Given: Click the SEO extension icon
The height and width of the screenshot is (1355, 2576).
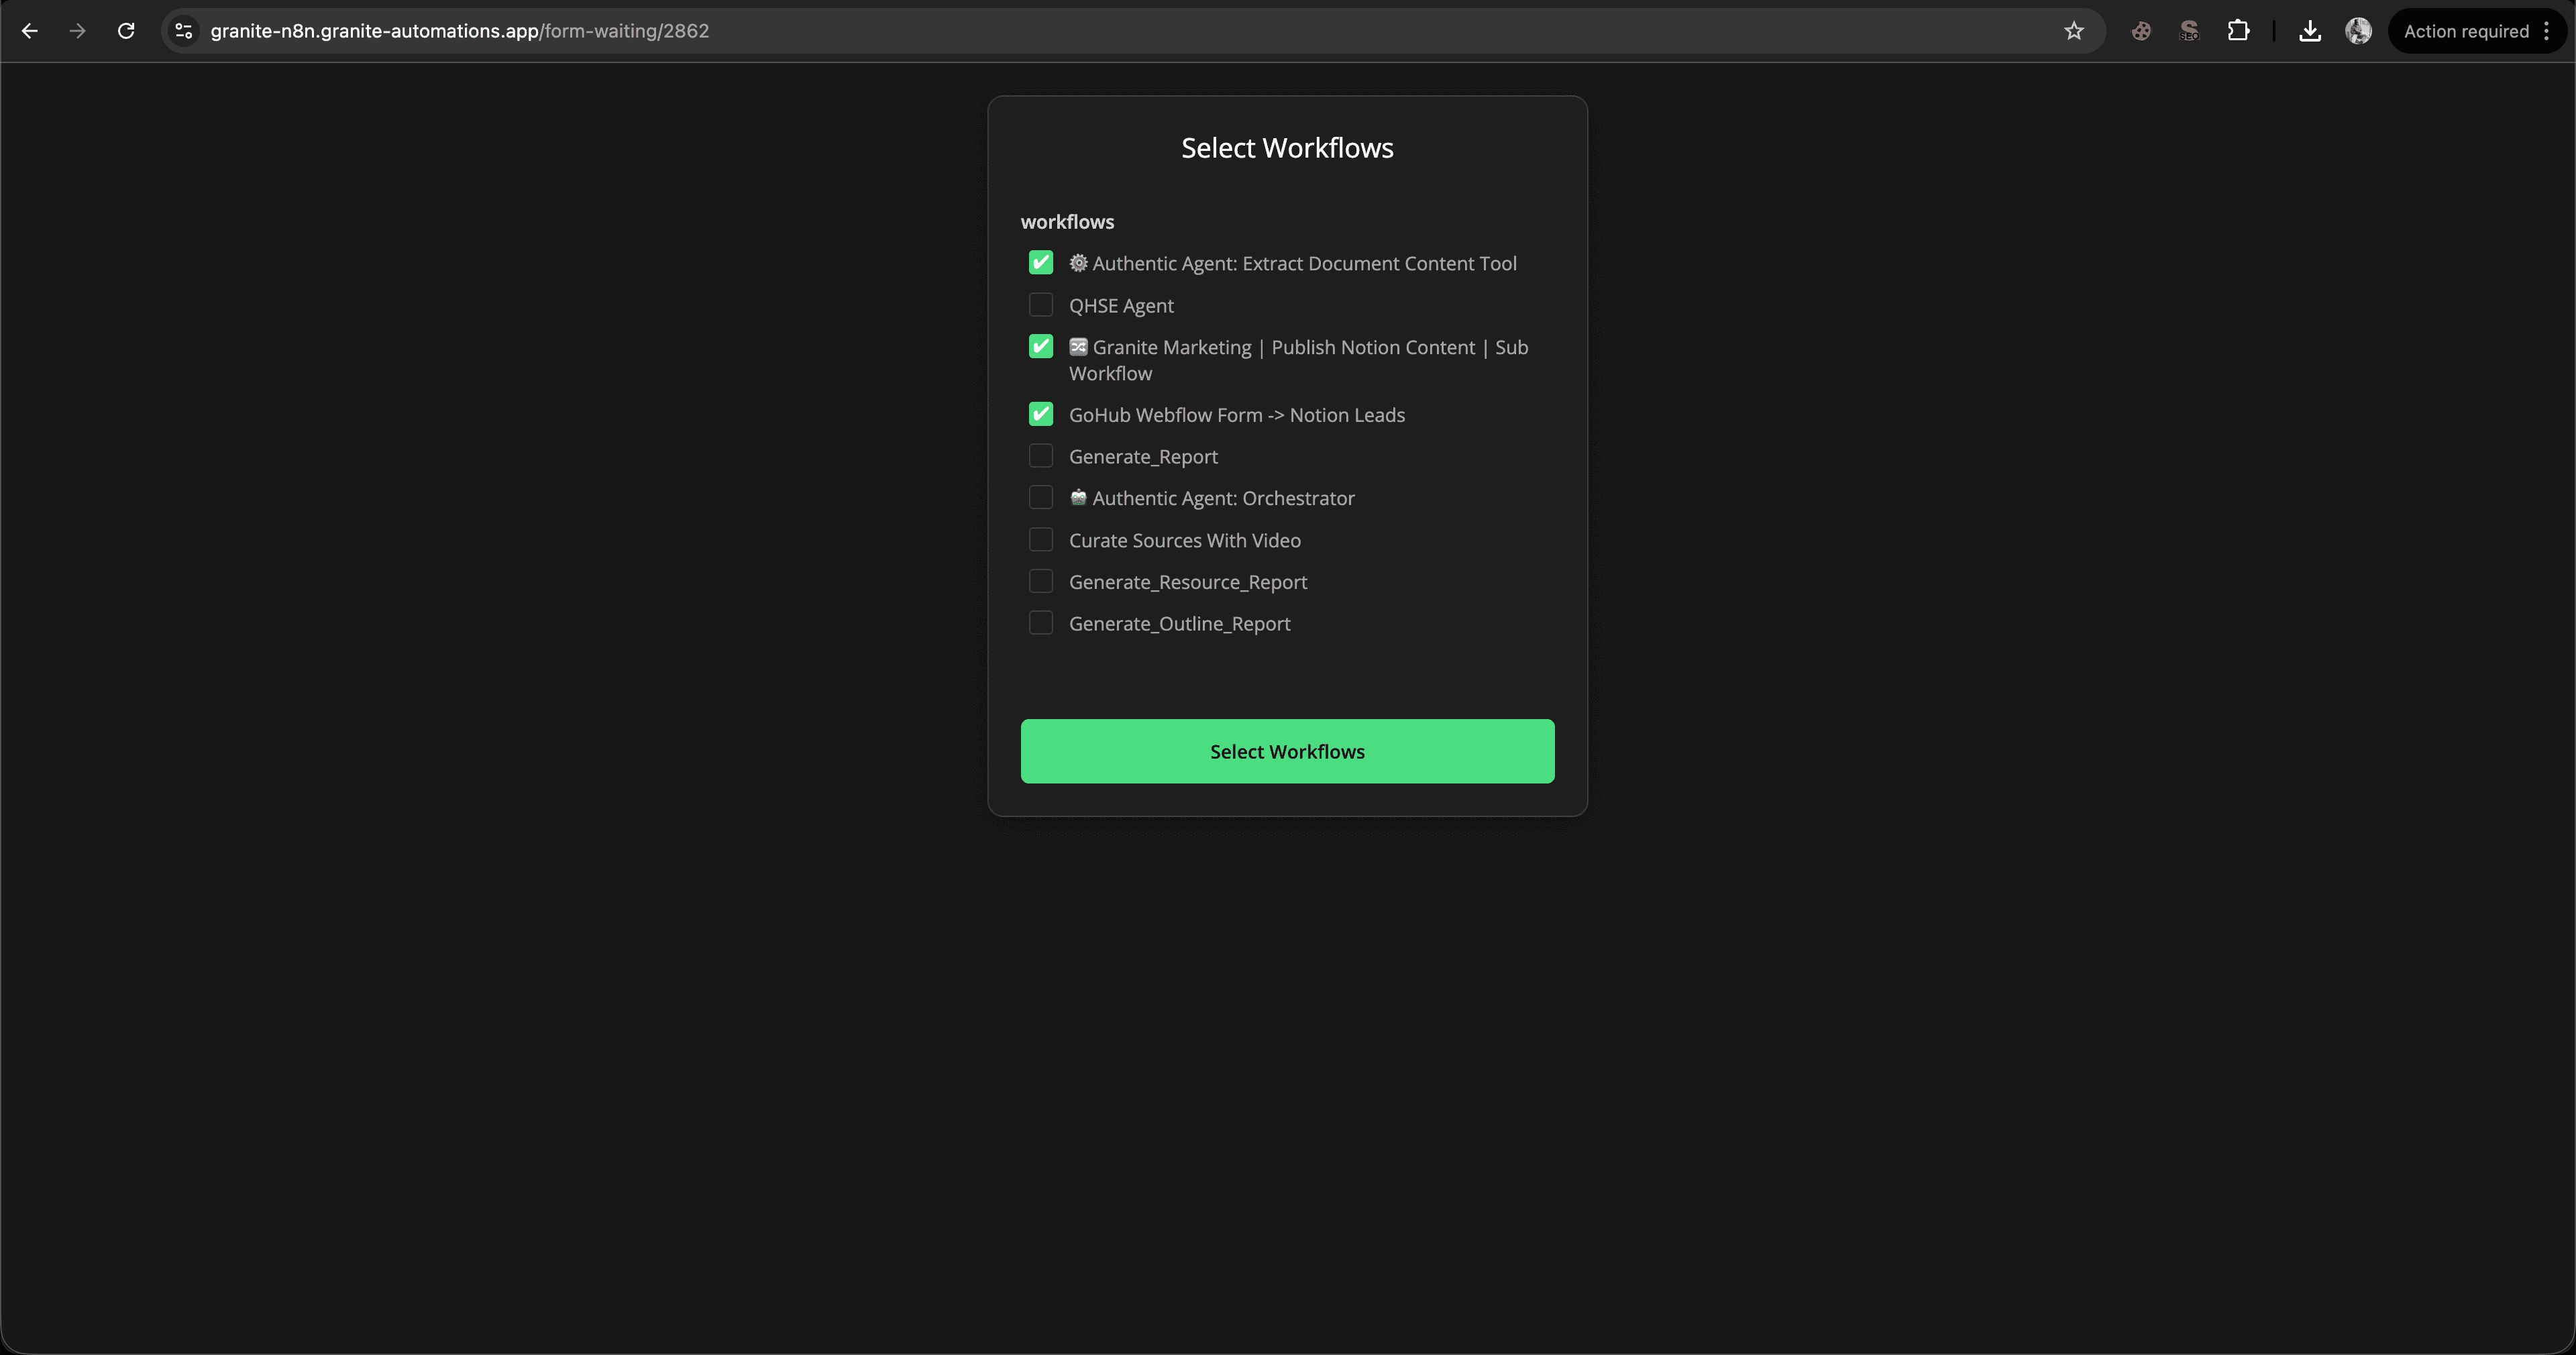Looking at the screenshot, I should (2189, 31).
